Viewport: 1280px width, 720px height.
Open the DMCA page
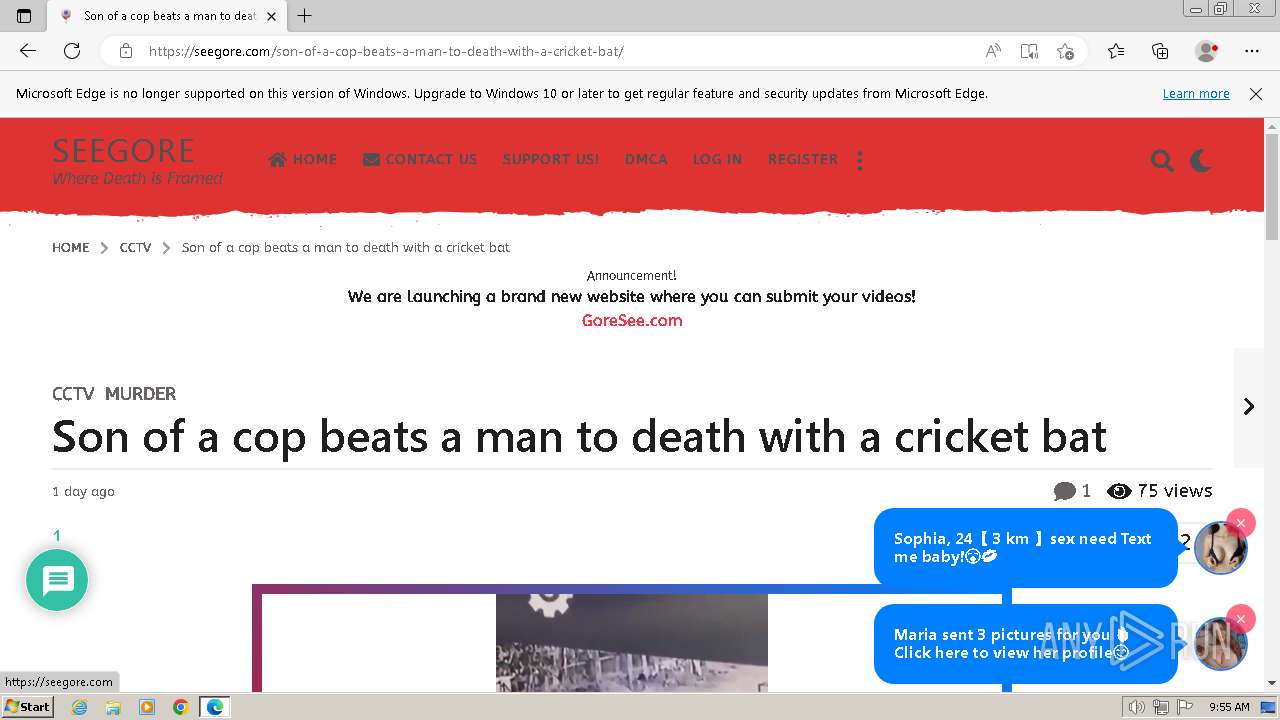646,159
